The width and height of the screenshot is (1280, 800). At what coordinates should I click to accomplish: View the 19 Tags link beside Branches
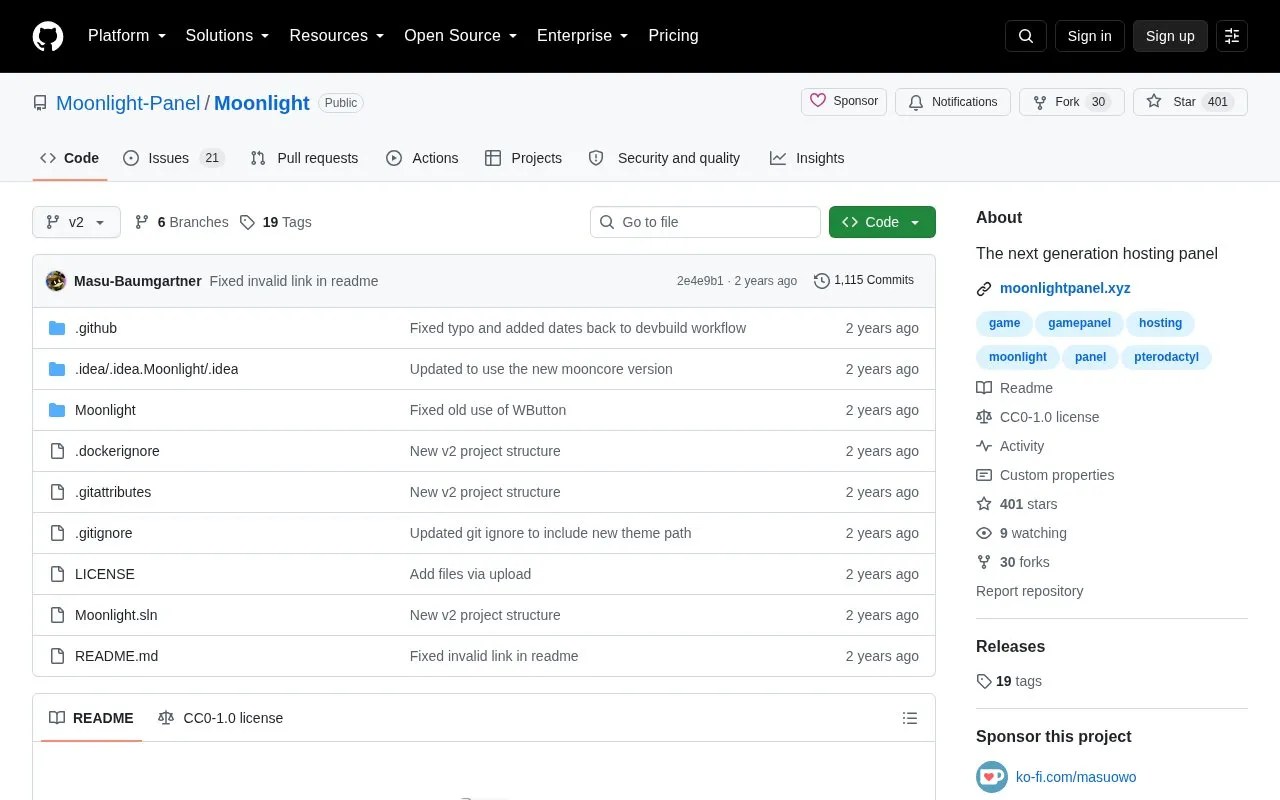[x=275, y=222]
